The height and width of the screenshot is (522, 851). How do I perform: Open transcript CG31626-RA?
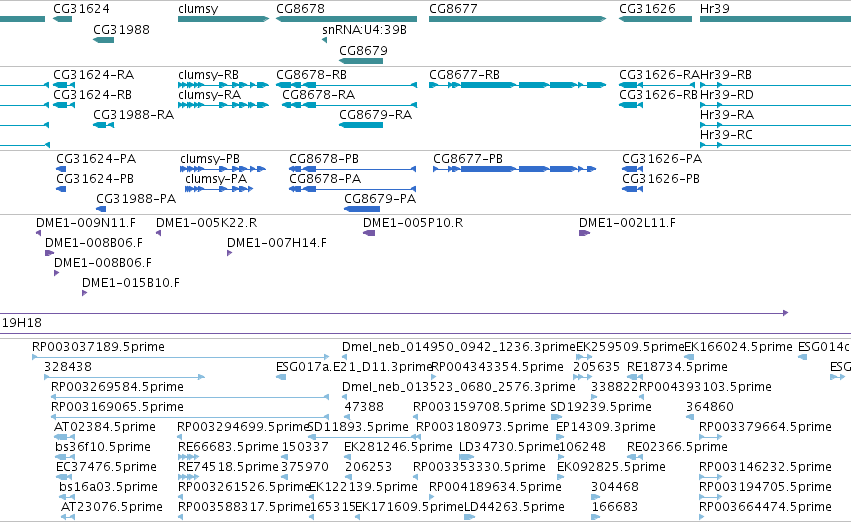point(659,75)
